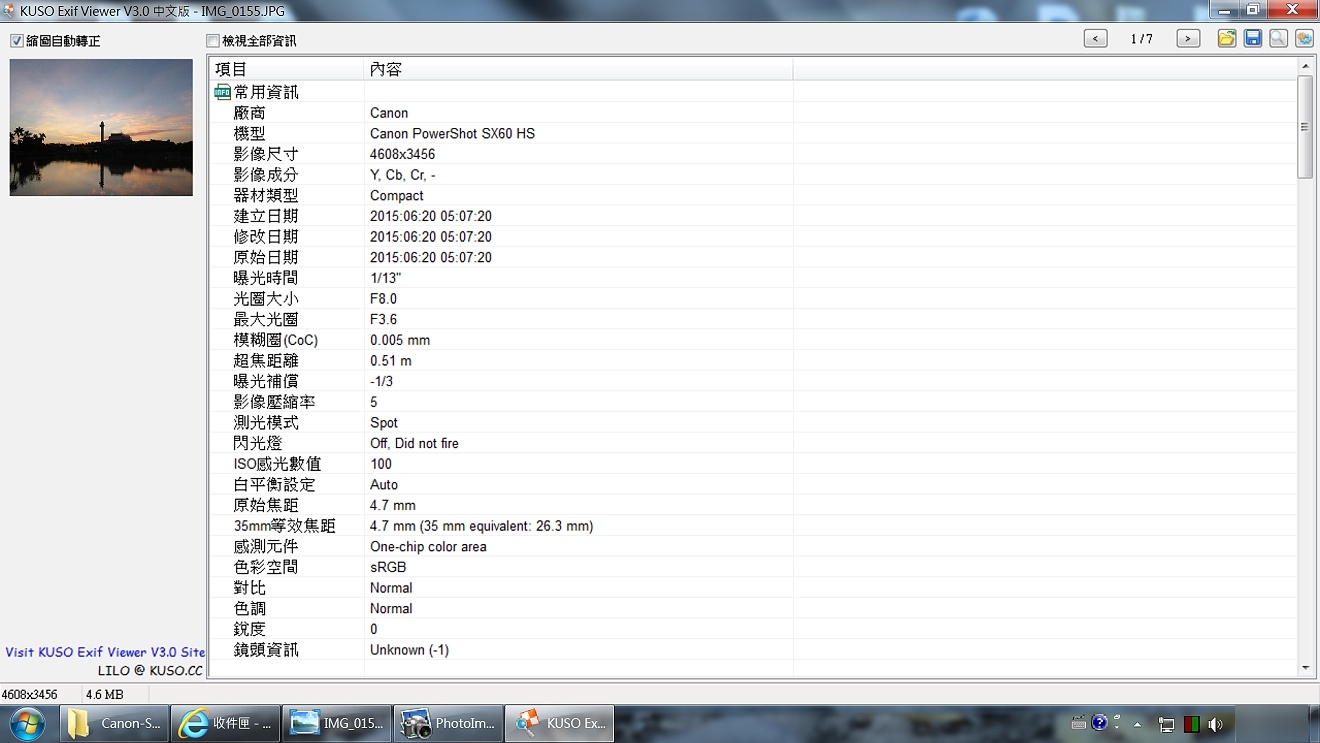Click the sunset photo thumbnail preview
This screenshot has width=1320, height=743.
click(101, 127)
